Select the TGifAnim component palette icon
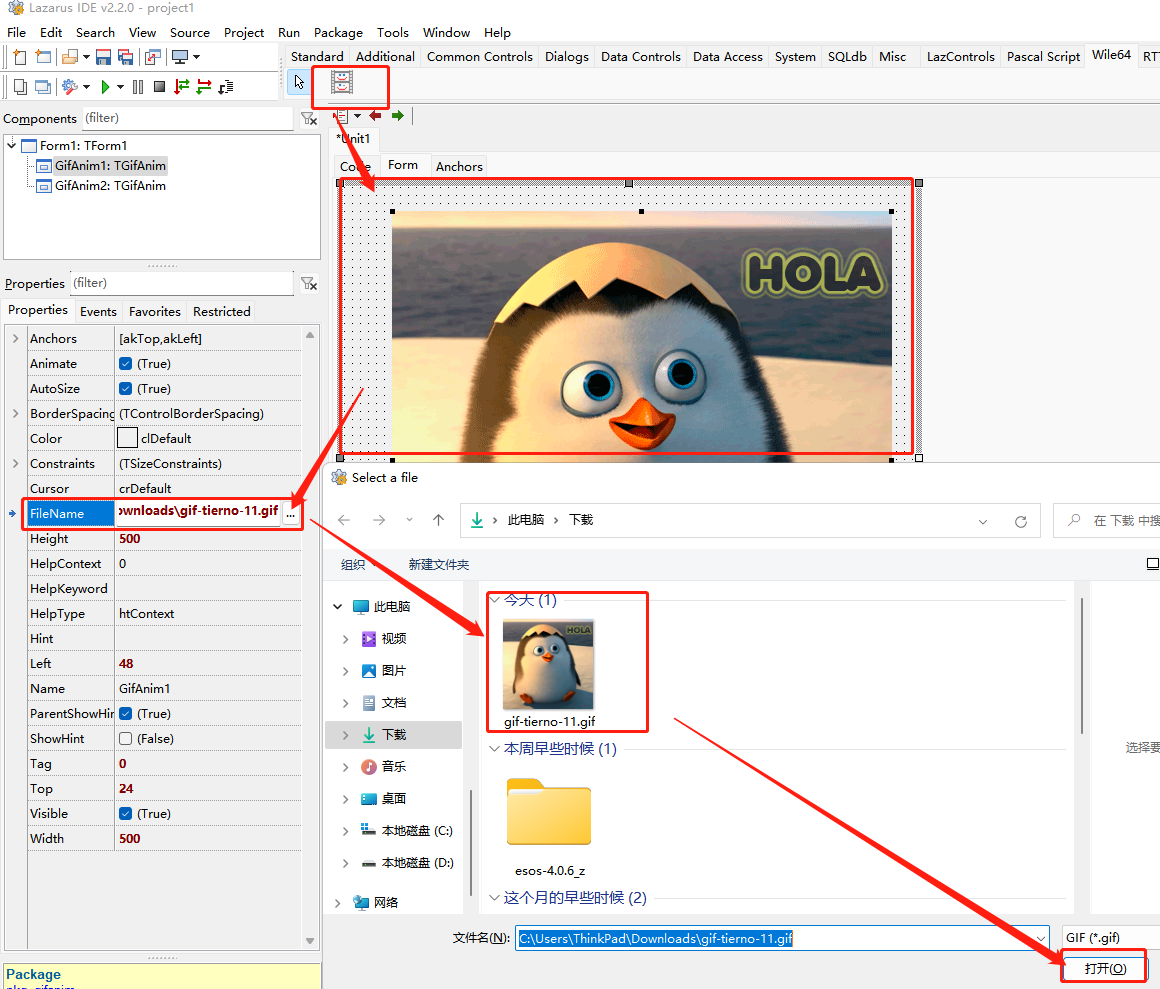The width and height of the screenshot is (1160, 989). click(x=342, y=82)
